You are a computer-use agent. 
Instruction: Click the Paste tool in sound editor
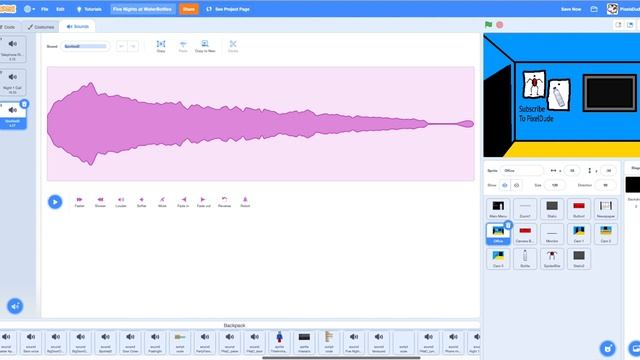(183, 46)
